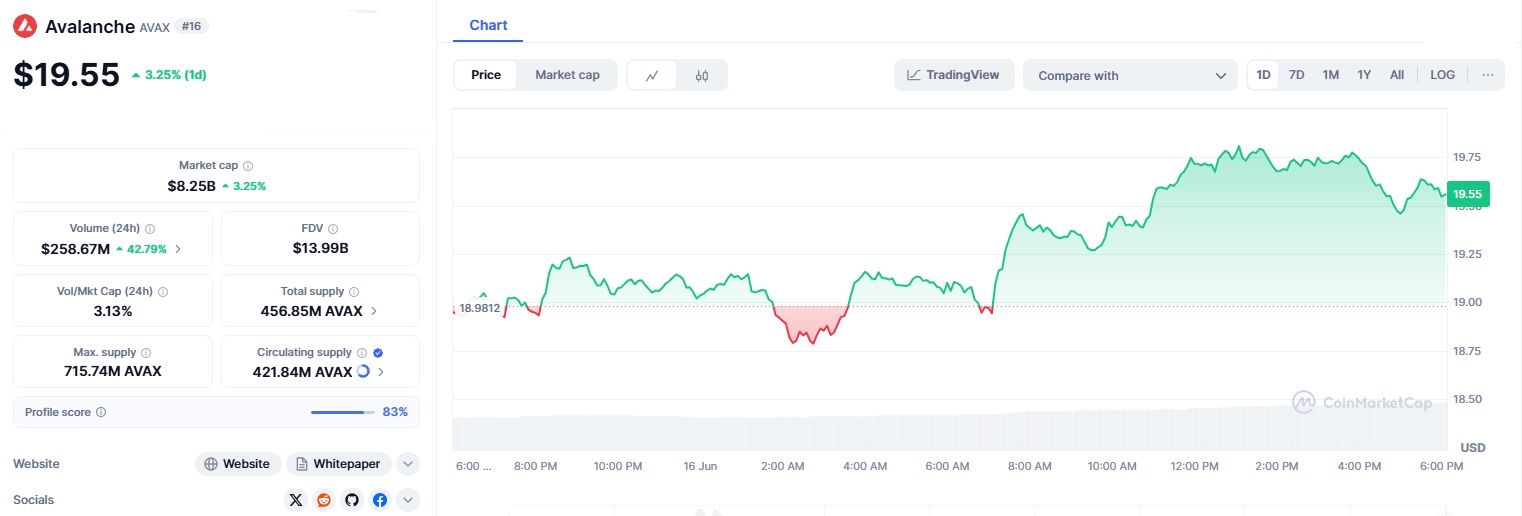Click the Market cap info icon
Screen dimensions: 1522x516
248,166
